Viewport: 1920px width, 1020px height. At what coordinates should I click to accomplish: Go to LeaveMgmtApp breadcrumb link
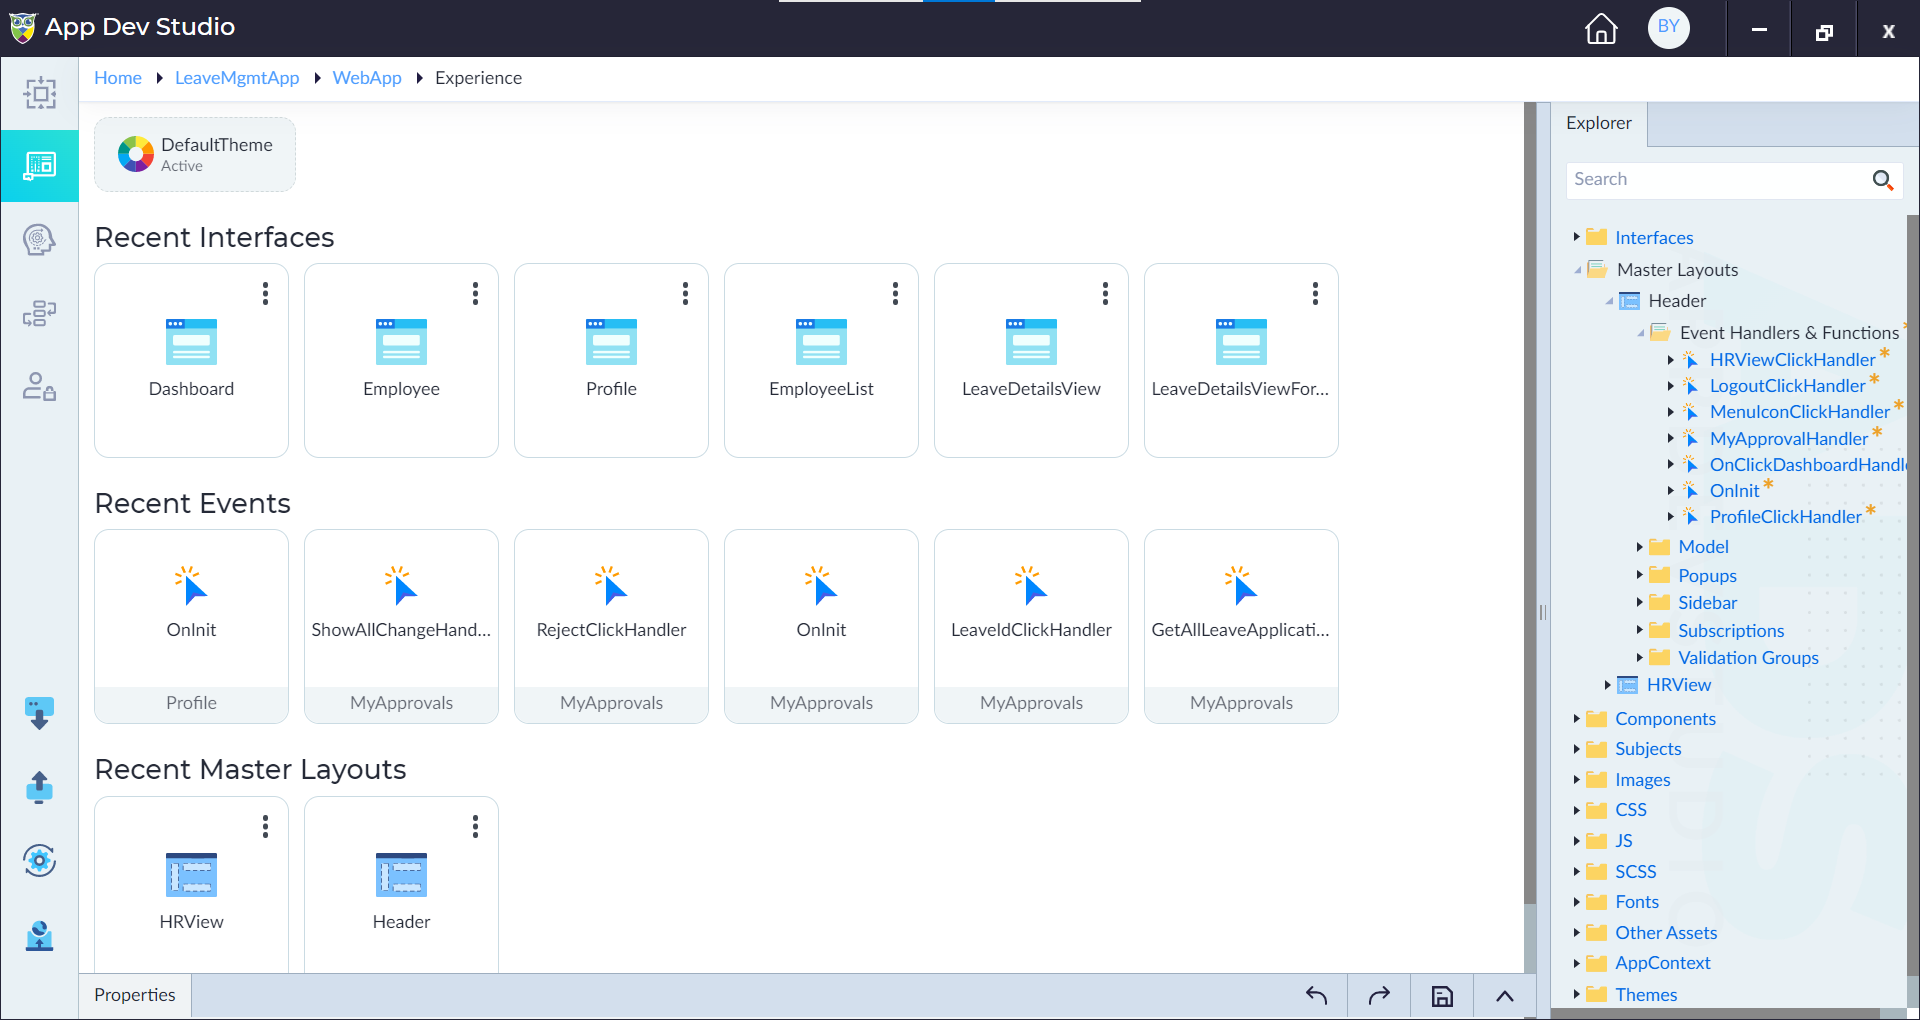(x=237, y=78)
